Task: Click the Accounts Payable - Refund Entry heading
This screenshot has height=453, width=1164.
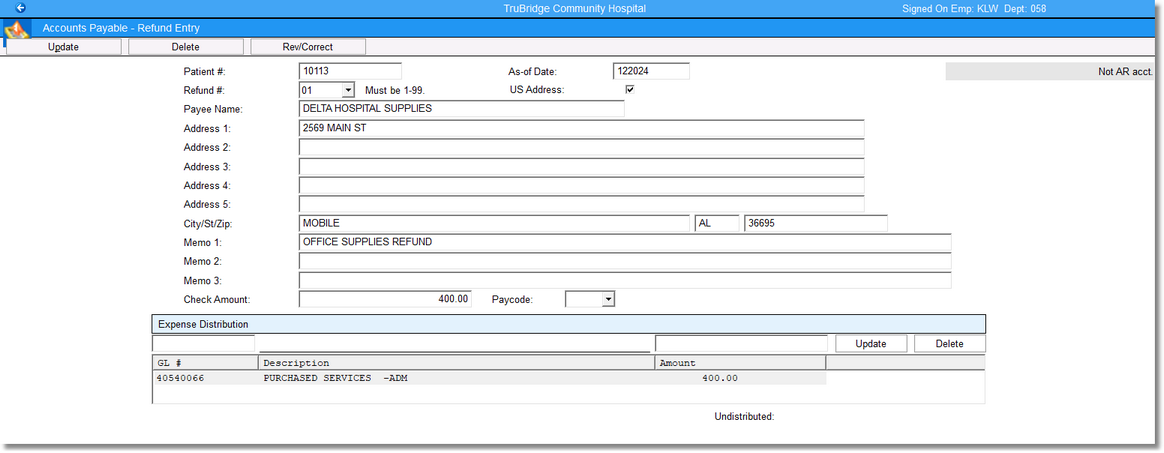Action: pyautogui.click(x=121, y=28)
